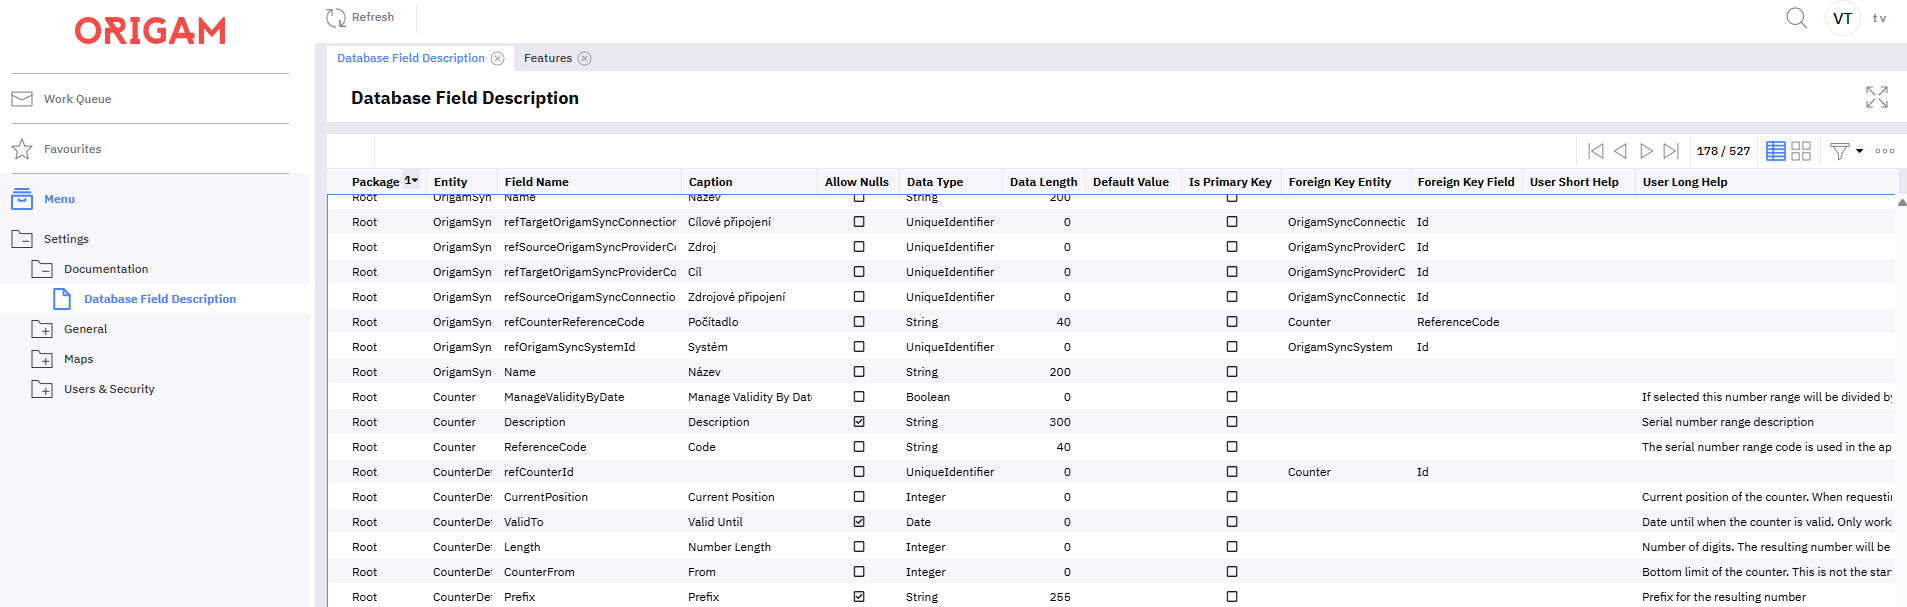This screenshot has height=607, width=1907.
Task: Sort by the Field Name column header
Action: [x=537, y=182]
